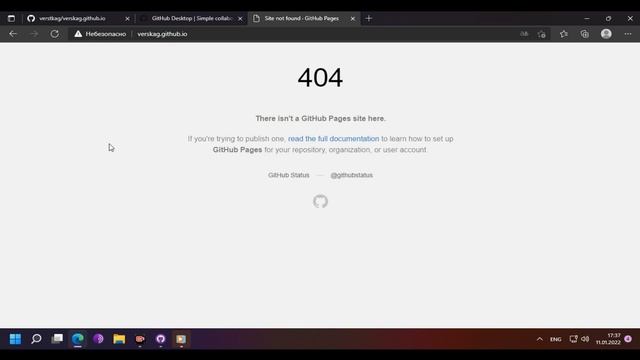This screenshot has width=640, height=360.
Task: Select the Site not found tab
Action: point(304,18)
